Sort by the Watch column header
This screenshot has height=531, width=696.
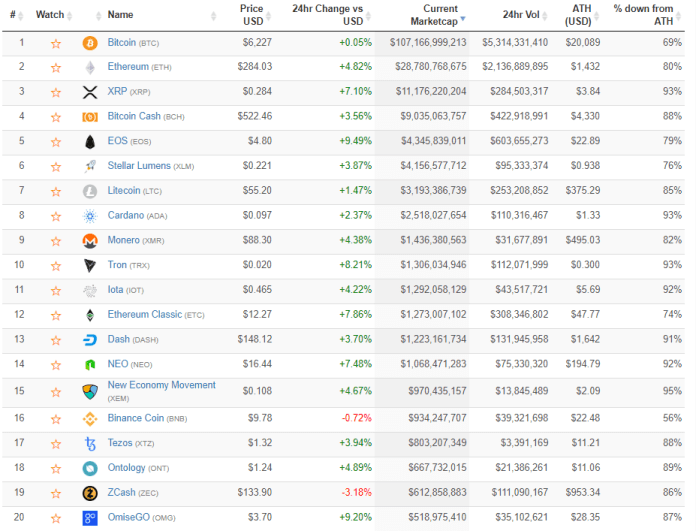pyautogui.click(x=54, y=15)
